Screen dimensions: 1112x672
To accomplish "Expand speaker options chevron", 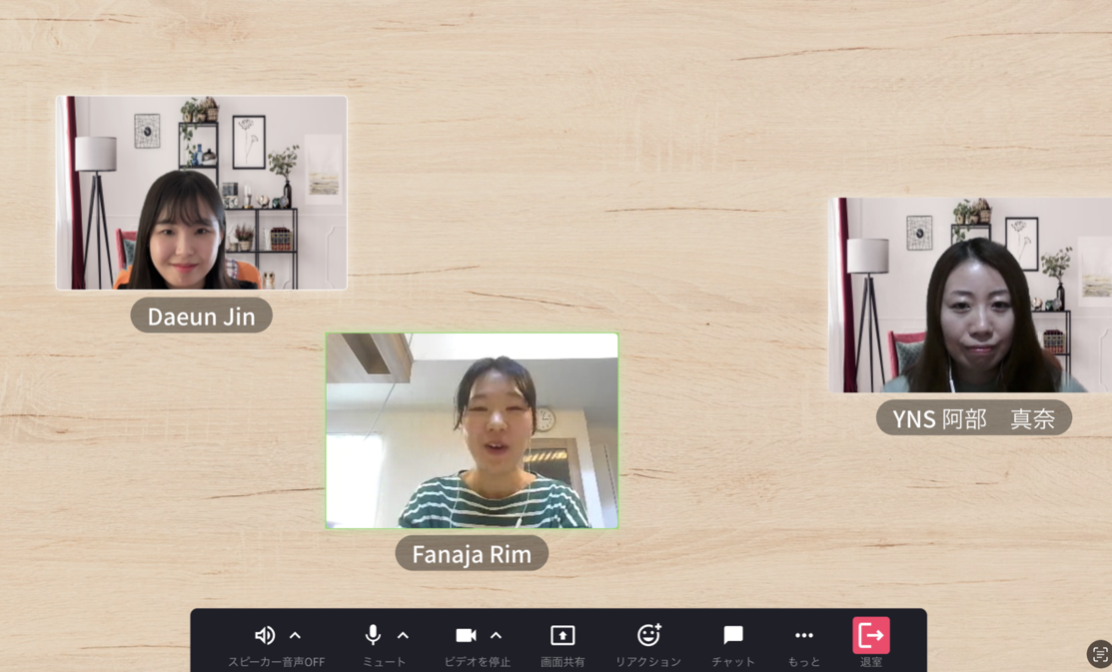I will point(295,635).
